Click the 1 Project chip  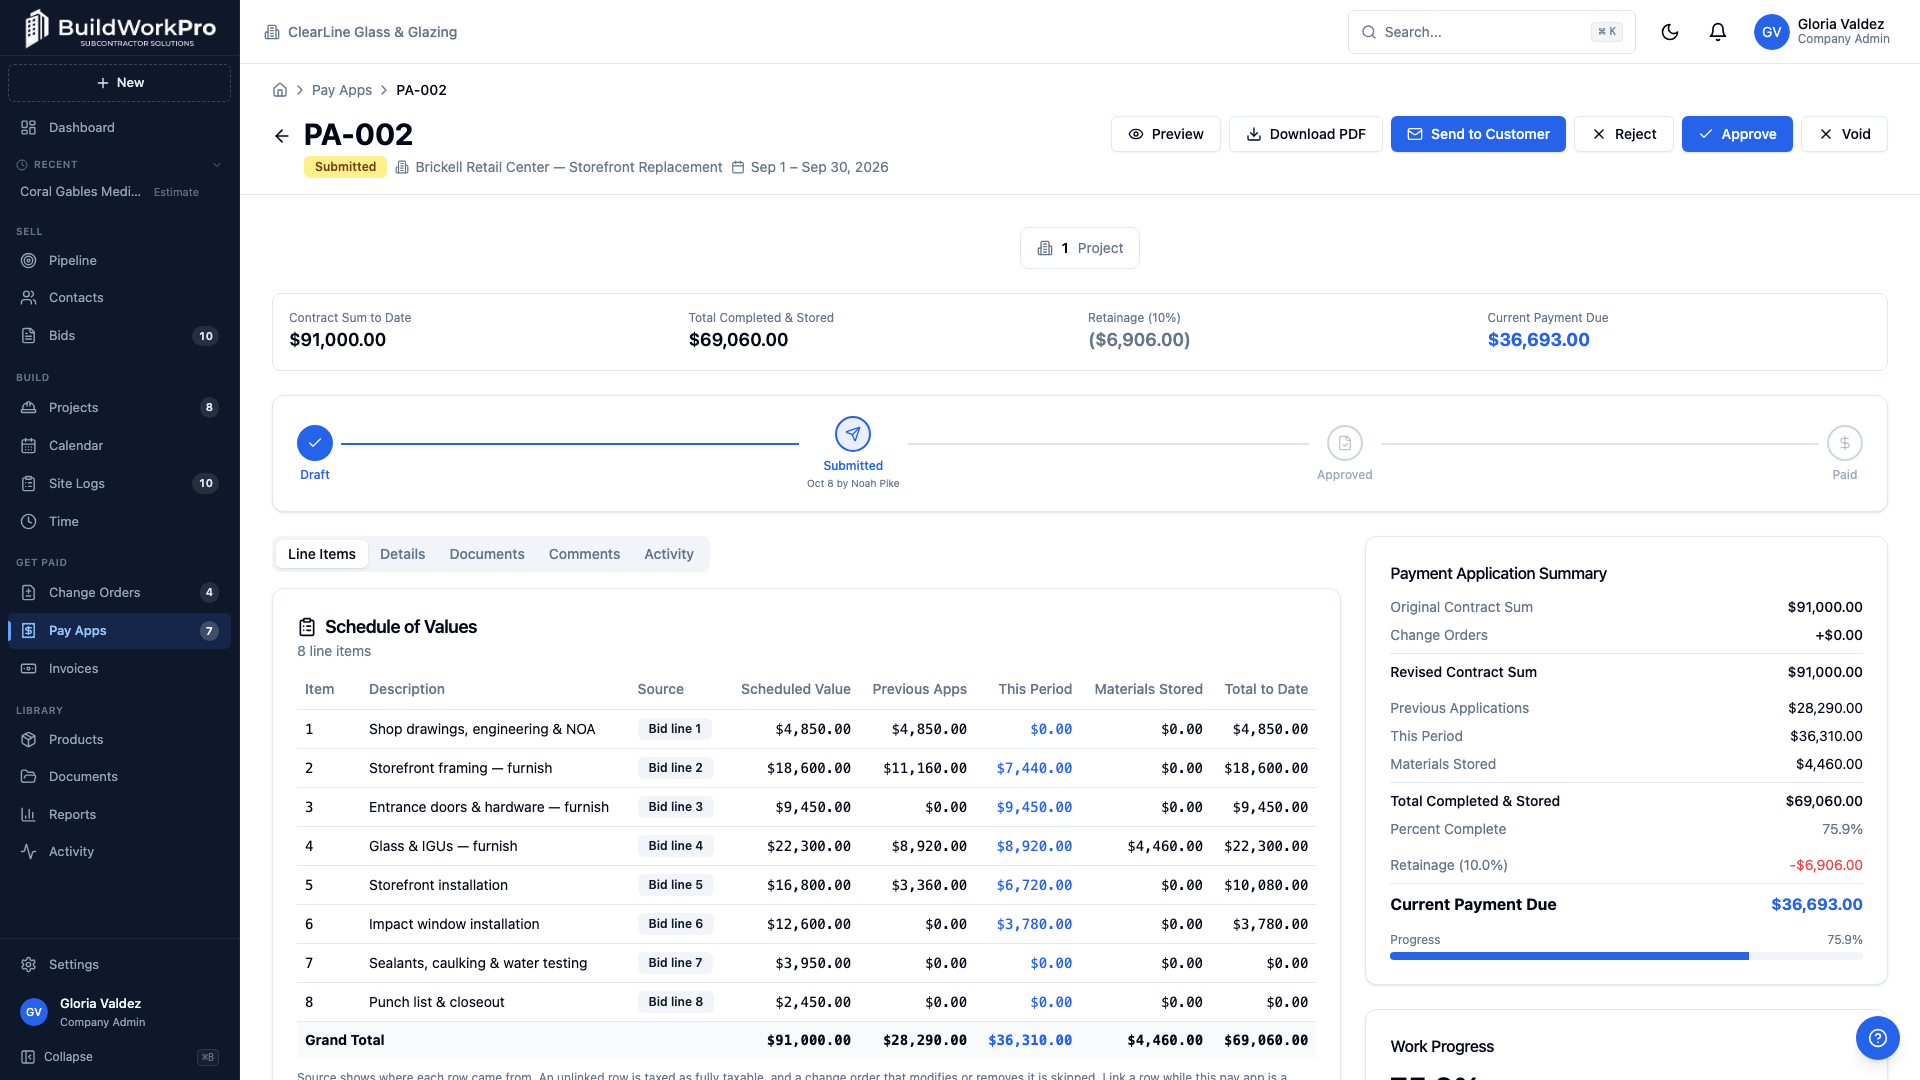pos(1079,248)
